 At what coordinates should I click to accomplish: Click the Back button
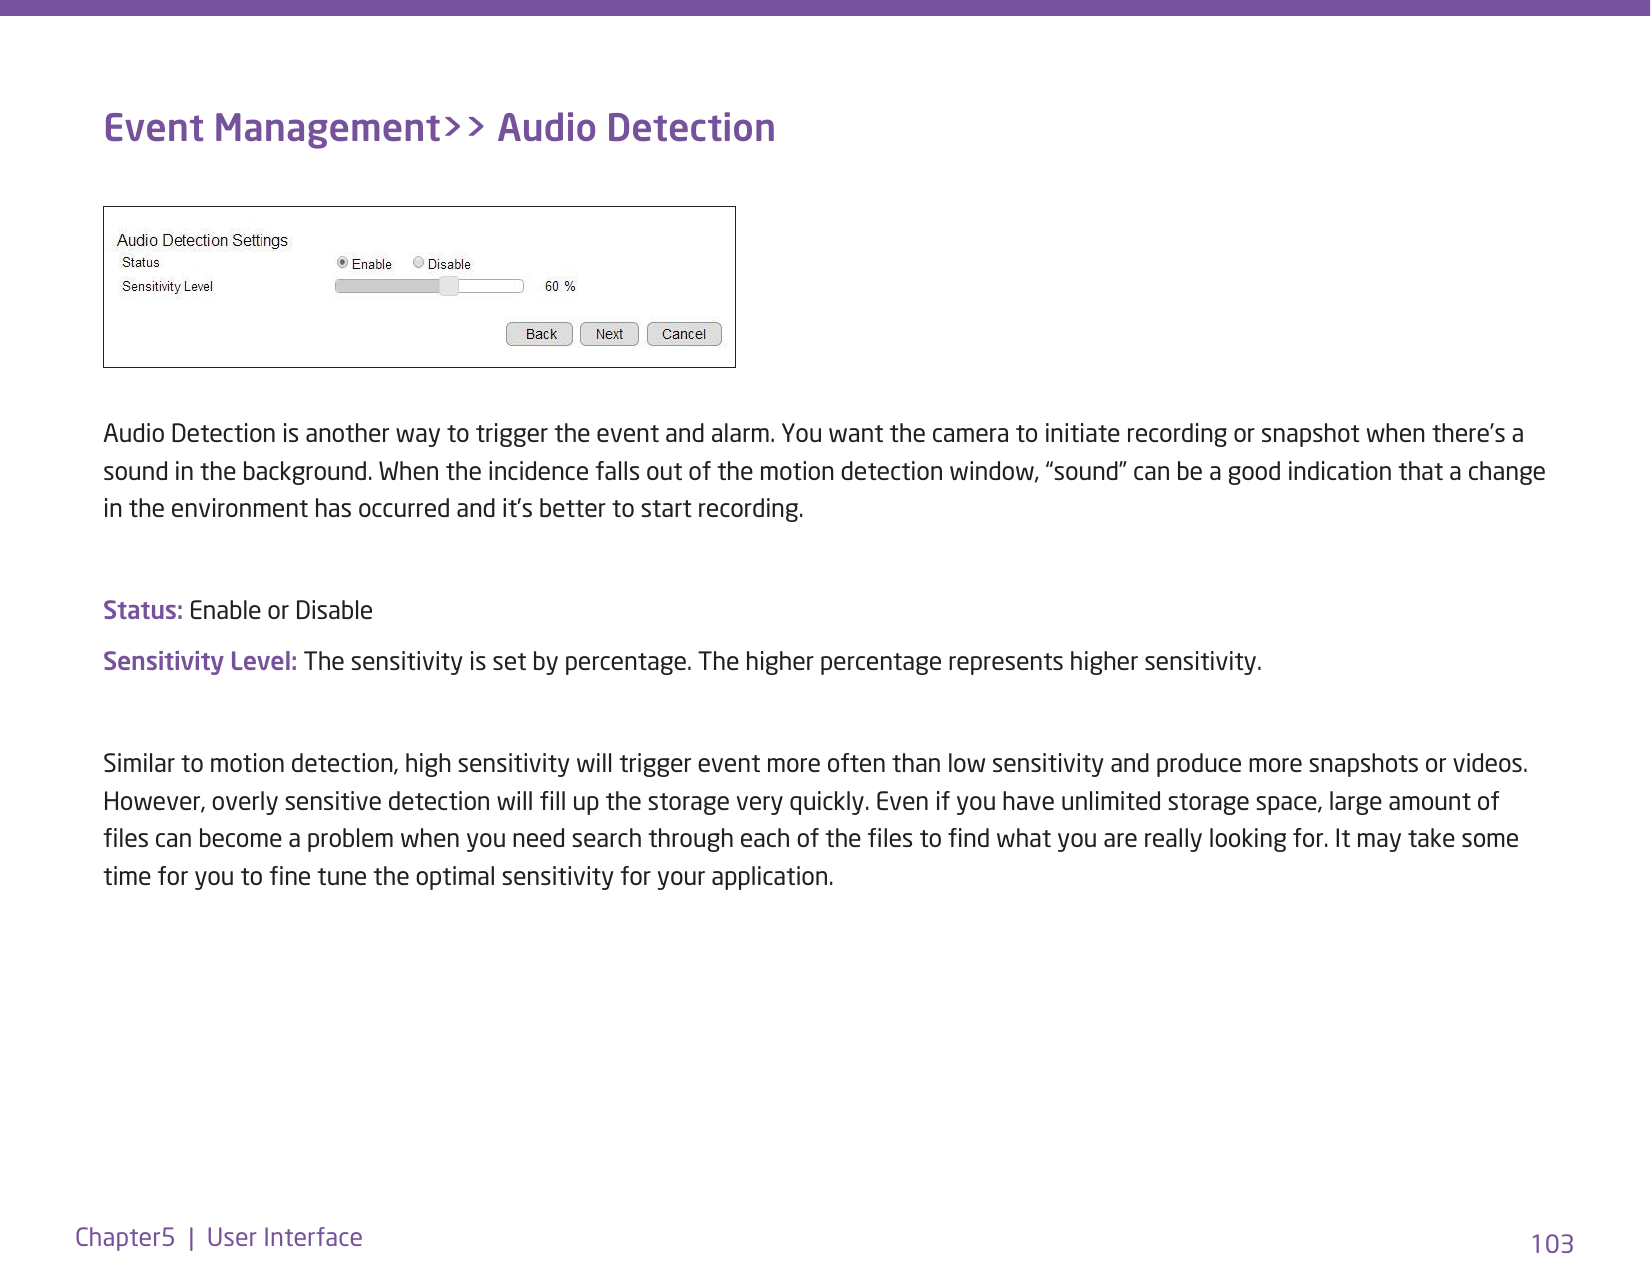(x=540, y=334)
